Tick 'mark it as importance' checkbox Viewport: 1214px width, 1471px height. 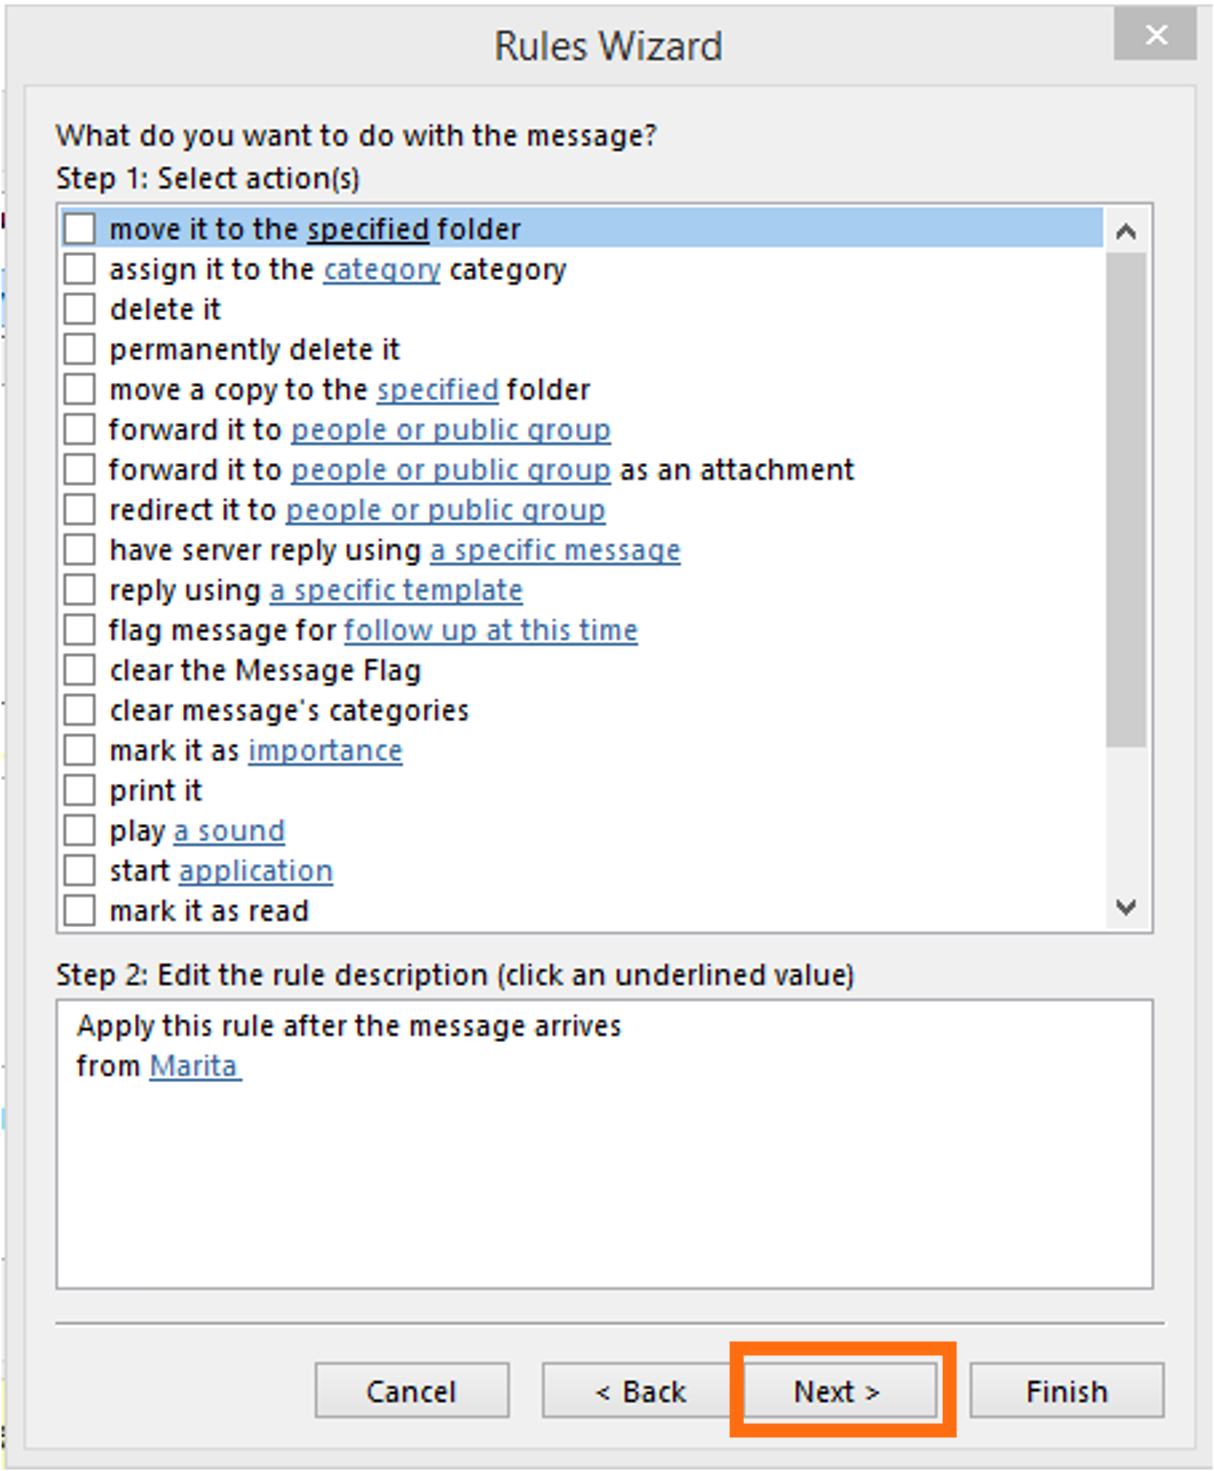click(x=80, y=750)
